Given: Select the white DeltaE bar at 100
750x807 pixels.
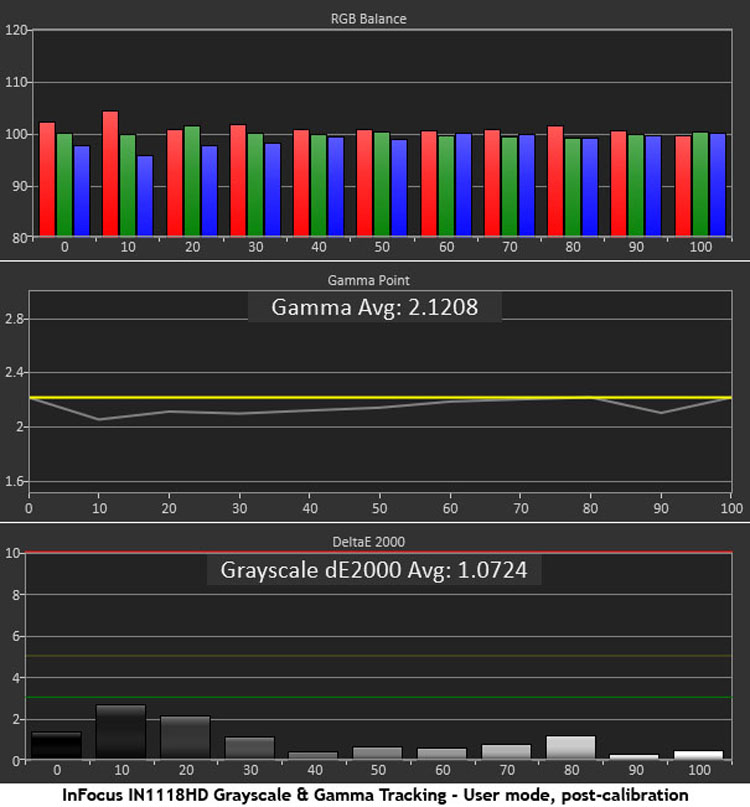Looking at the screenshot, I should (698, 755).
